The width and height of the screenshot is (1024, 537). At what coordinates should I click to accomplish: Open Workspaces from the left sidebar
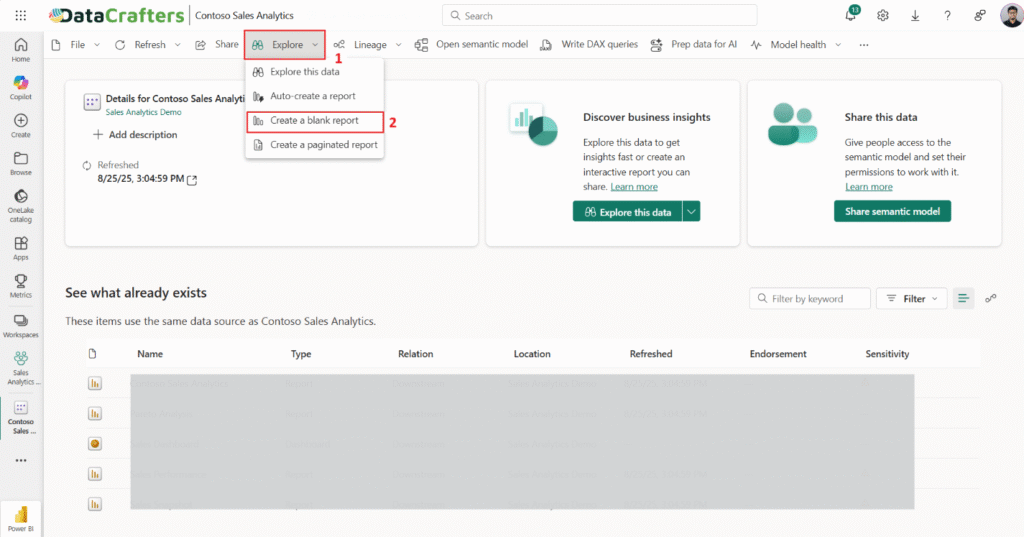21,325
